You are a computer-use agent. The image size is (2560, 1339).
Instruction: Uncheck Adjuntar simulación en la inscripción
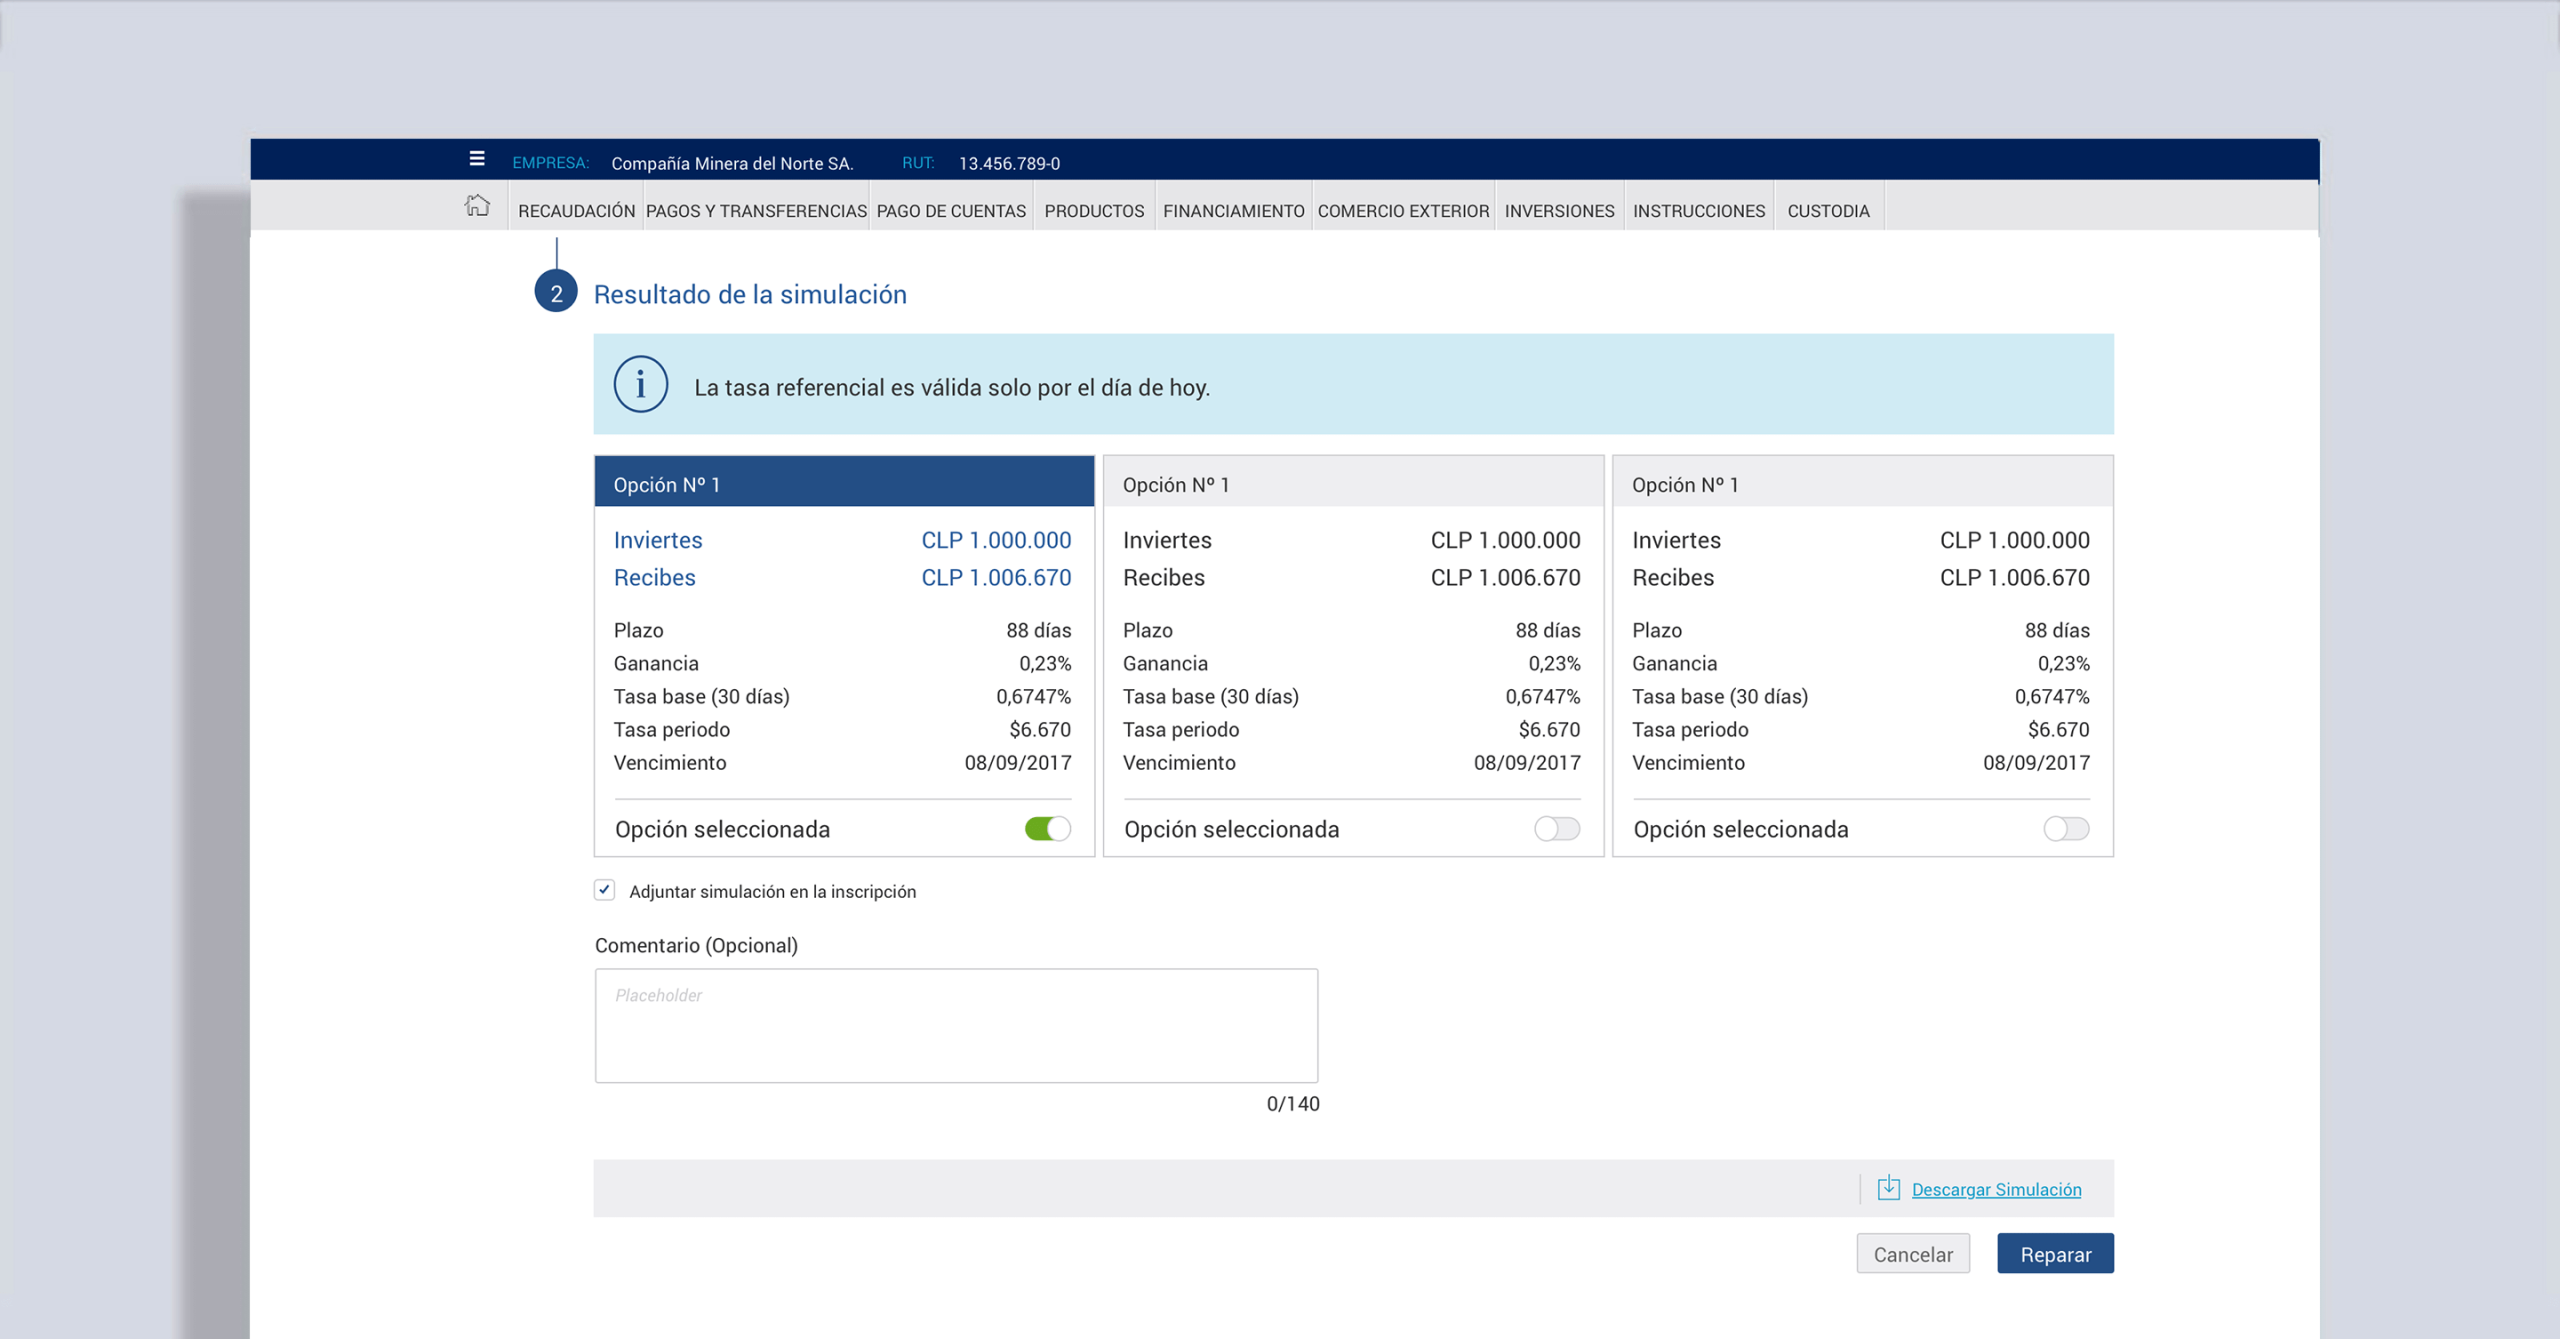point(604,890)
